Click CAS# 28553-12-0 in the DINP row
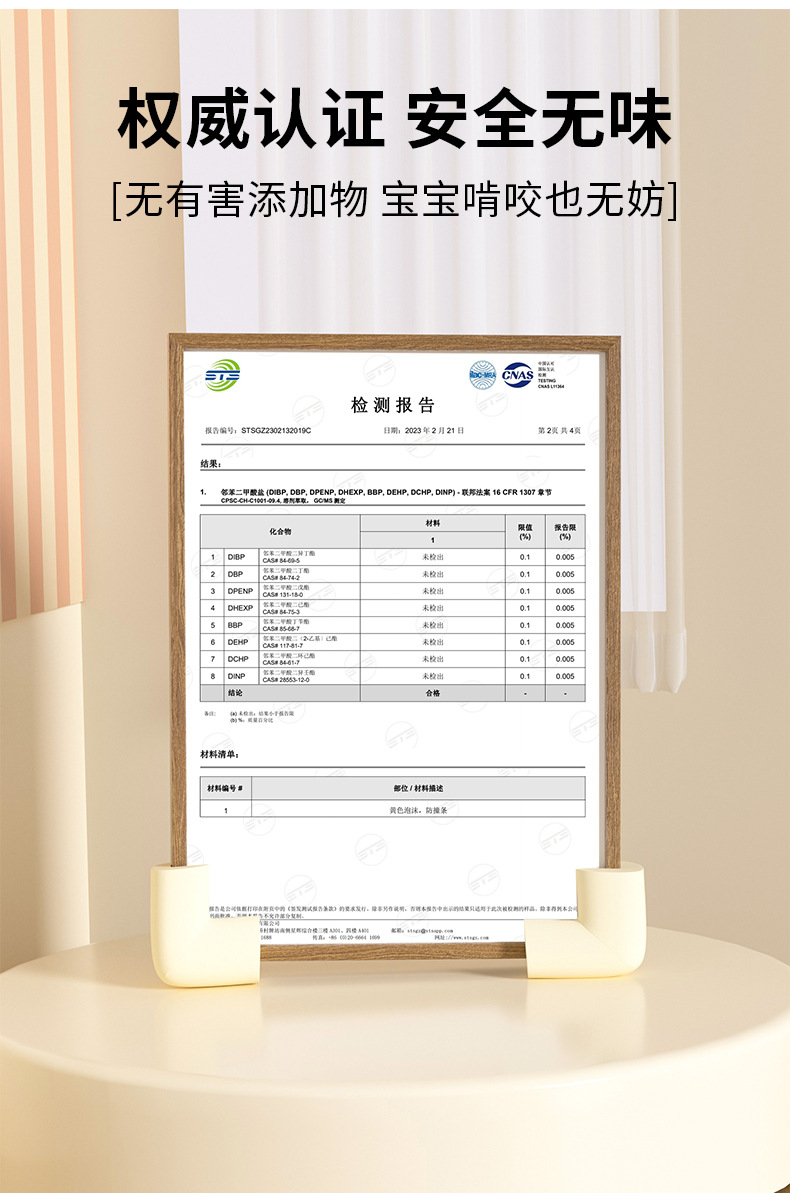This screenshot has width=790, height=1193. click(x=285, y=679)
